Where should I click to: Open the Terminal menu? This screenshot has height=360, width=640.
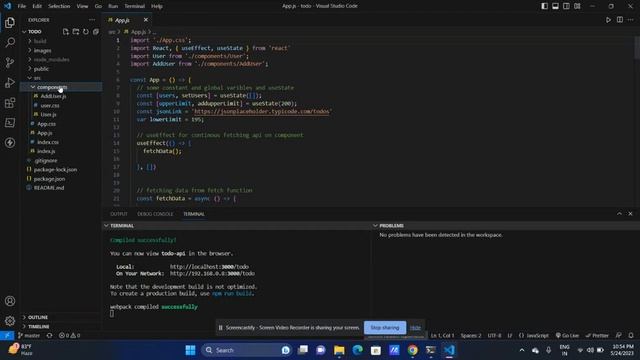[x=134, y=6]
